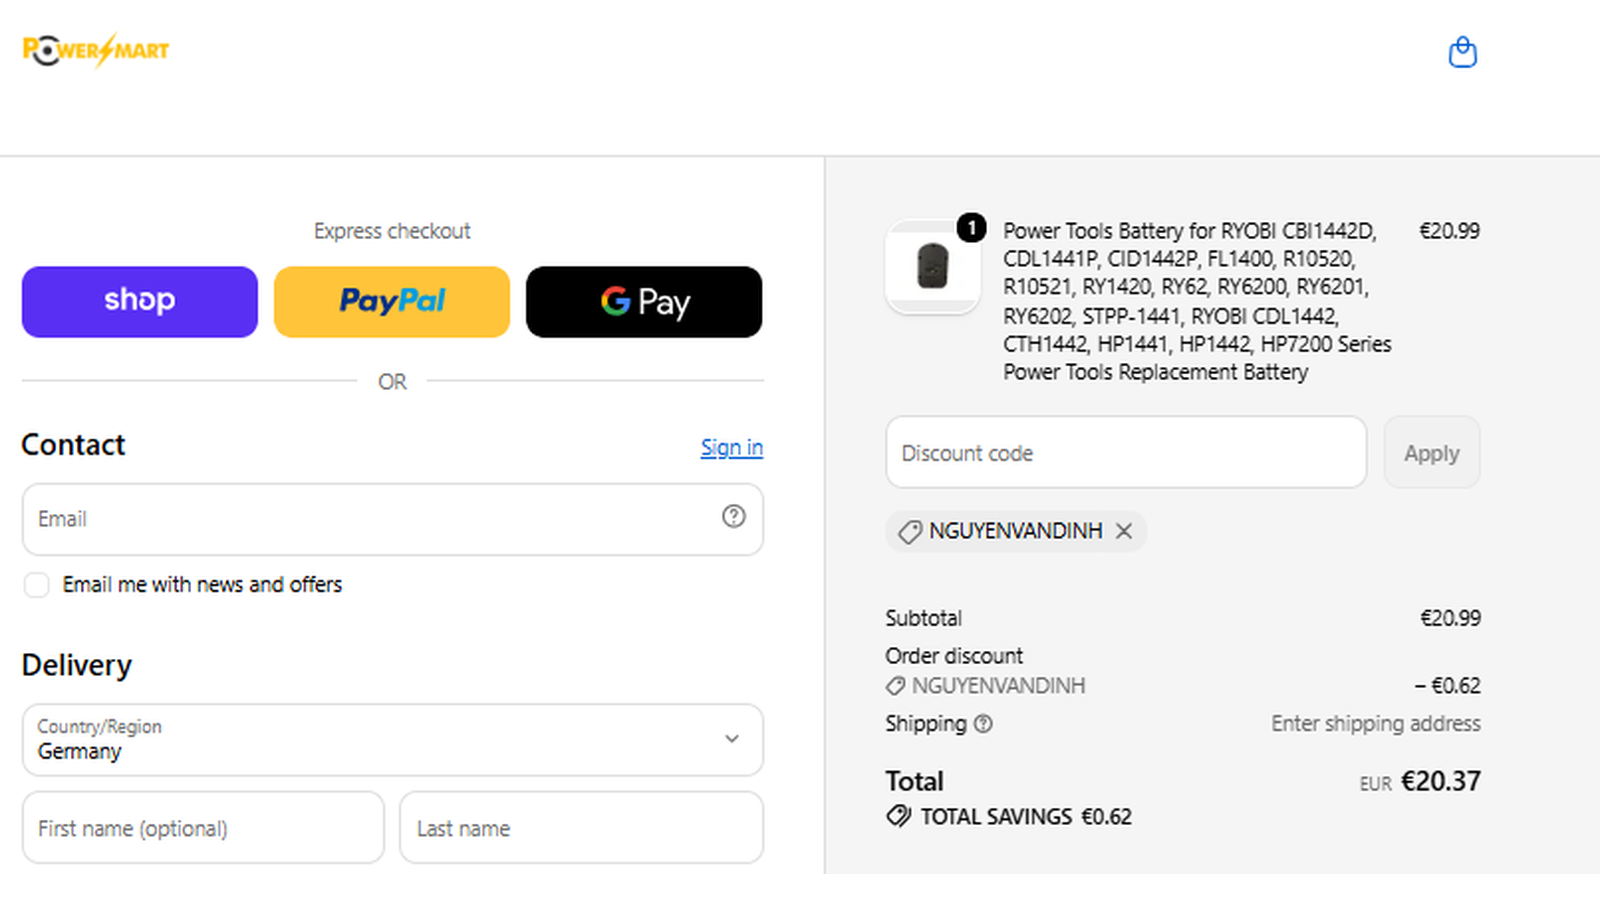This screenshot has width=1600, height=900.
Task: Click the email help question mark icon
Action: point(734,516)
